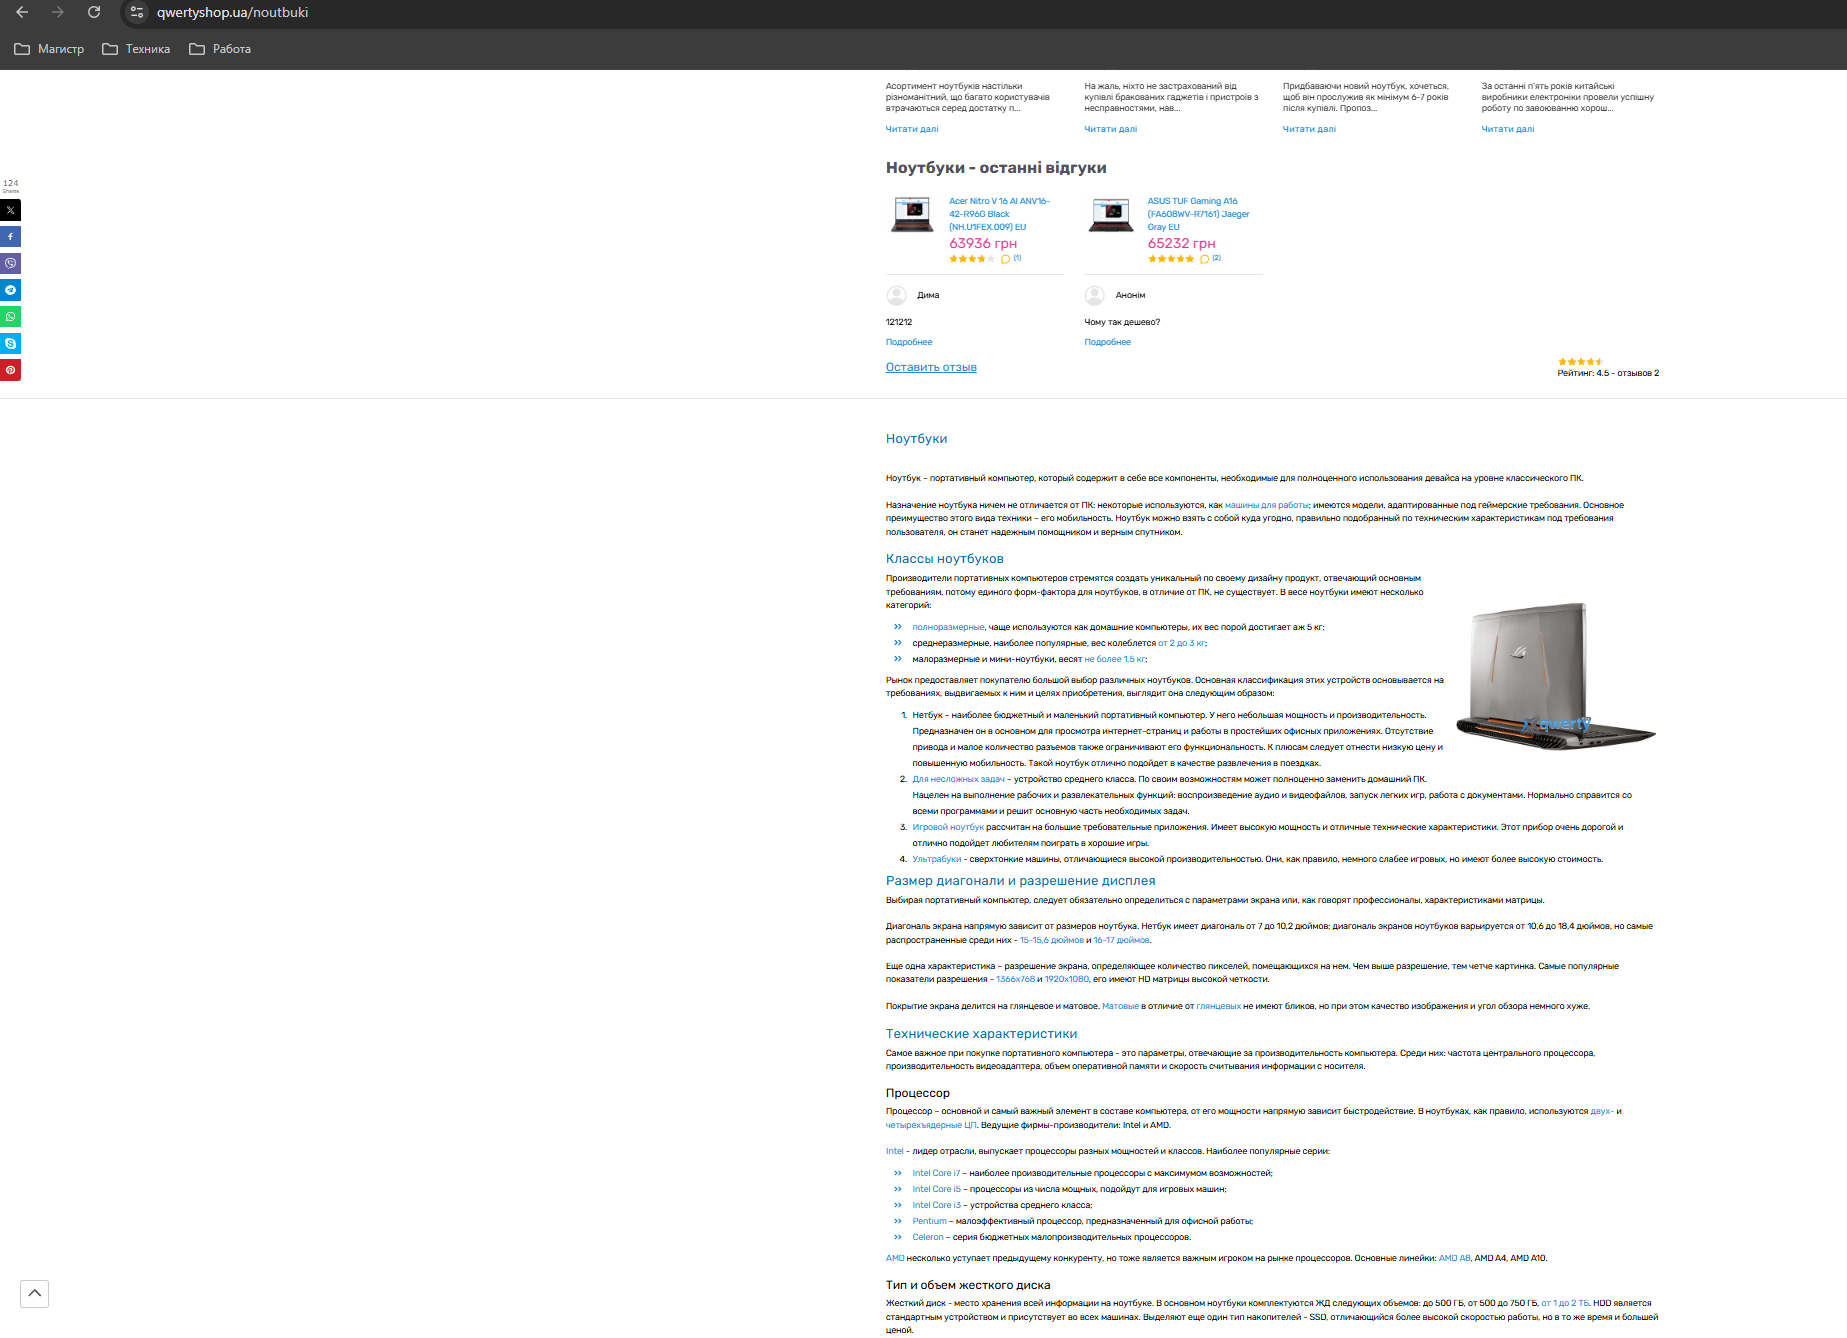The width and height of the screenshot is (1847, 1338).
Task: Open ASUS TUF Gaming A16 product link
Action: point(1197,214)
